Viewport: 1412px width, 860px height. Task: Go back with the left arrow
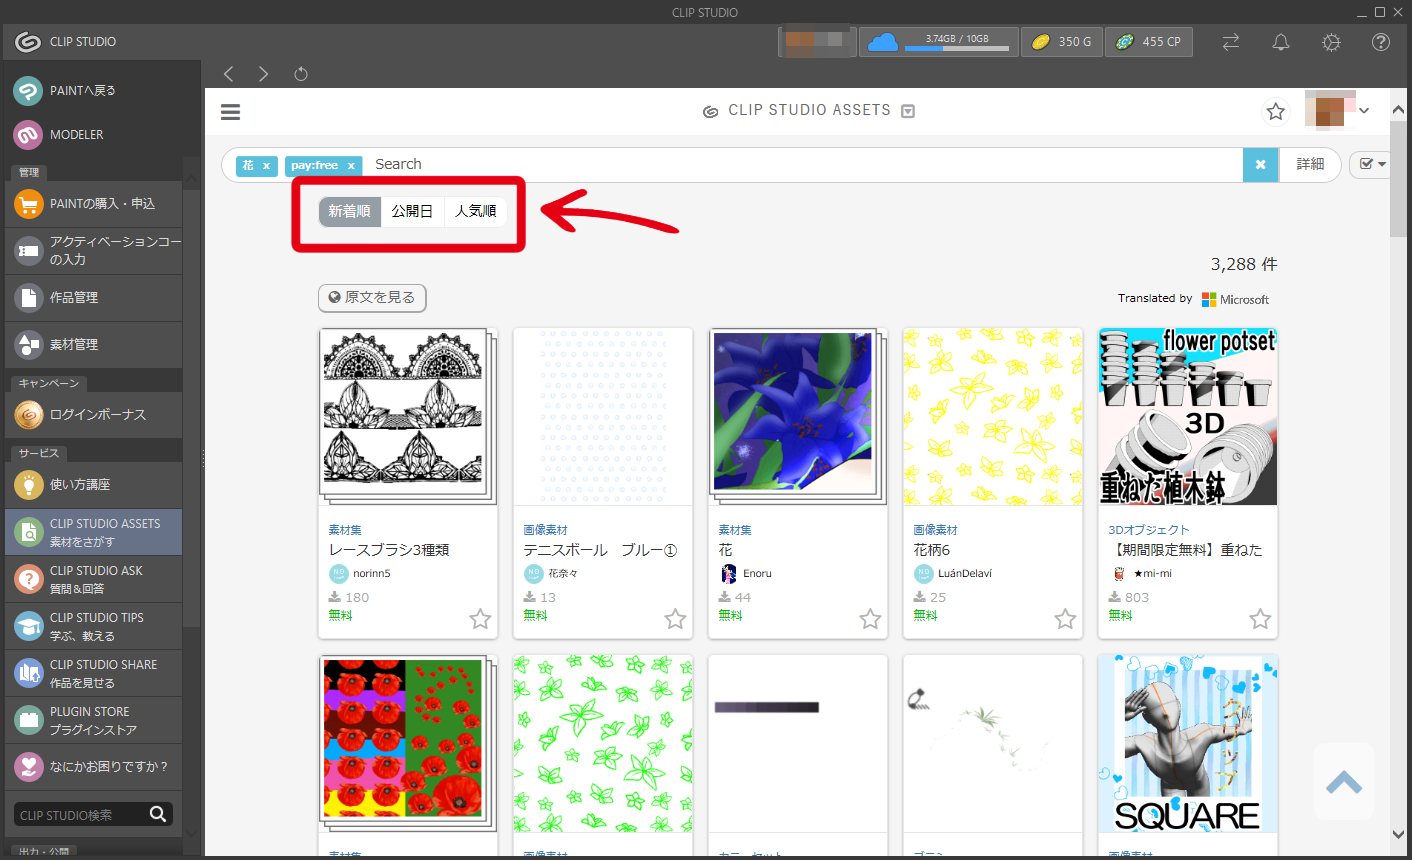coord(229,74)
